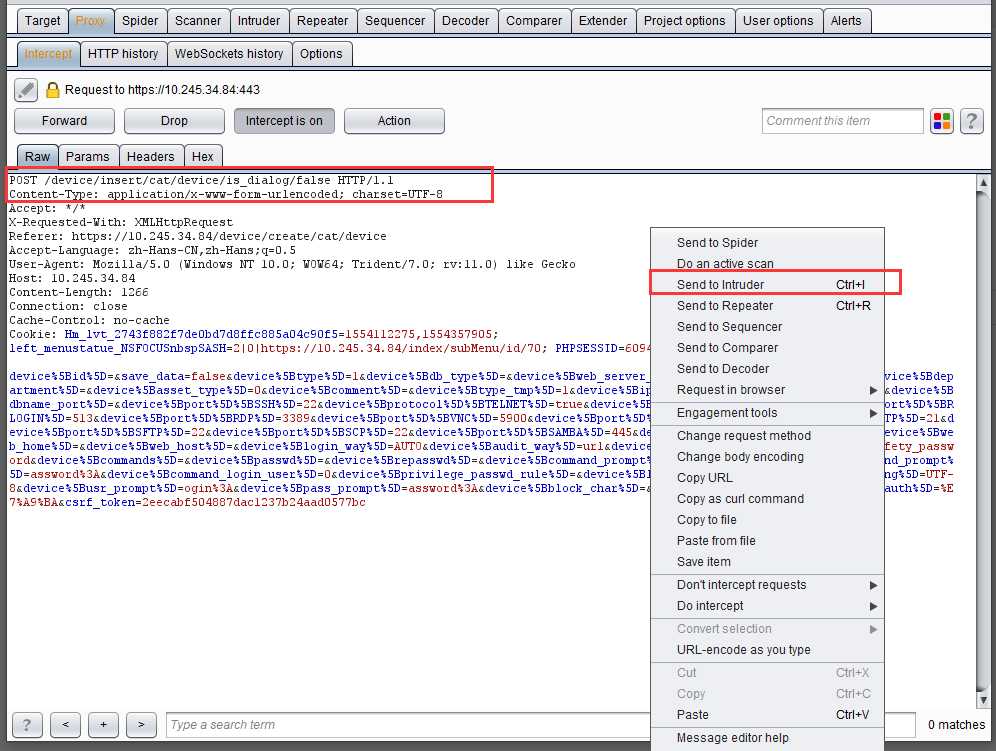Select Change request method
This screenshot has width=996, height=751.
[x=767, y=436]
